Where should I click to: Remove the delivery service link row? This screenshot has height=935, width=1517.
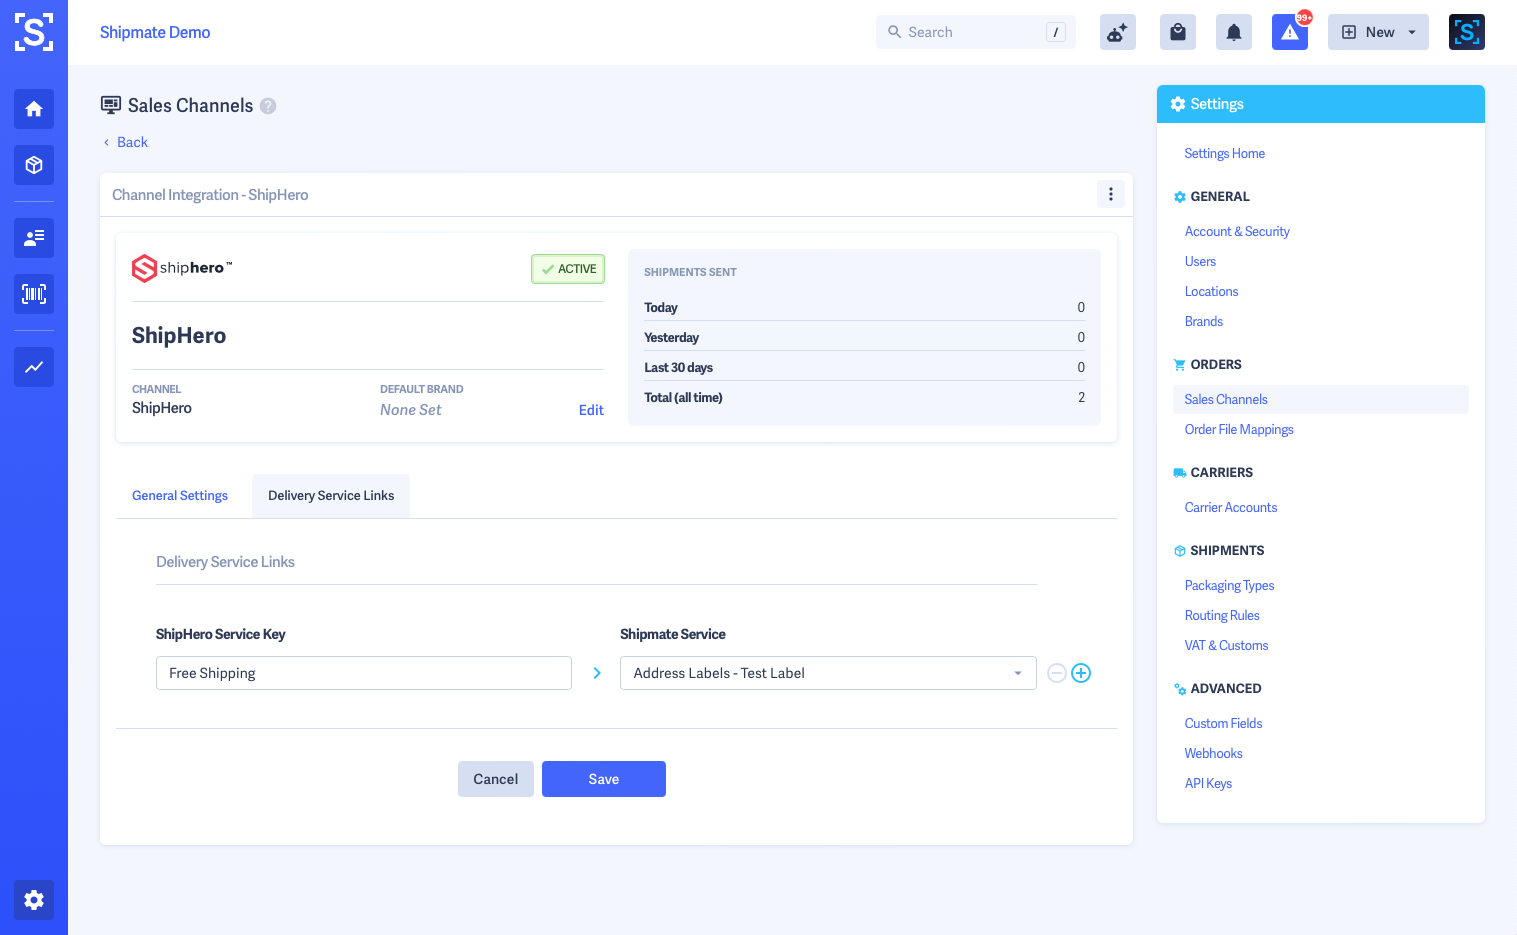(x=1057, y=673)
